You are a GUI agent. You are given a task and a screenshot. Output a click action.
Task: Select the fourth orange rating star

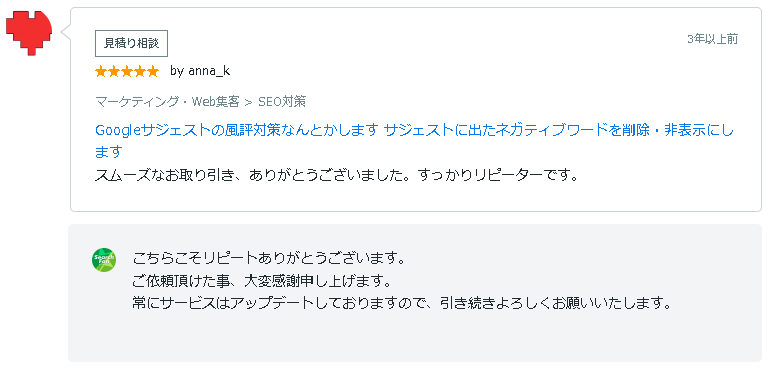pos(139,72)
